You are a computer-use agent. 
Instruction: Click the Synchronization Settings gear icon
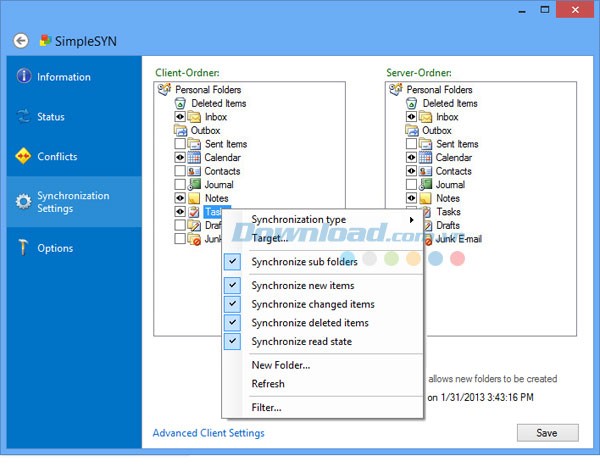[x=23, y=202]
